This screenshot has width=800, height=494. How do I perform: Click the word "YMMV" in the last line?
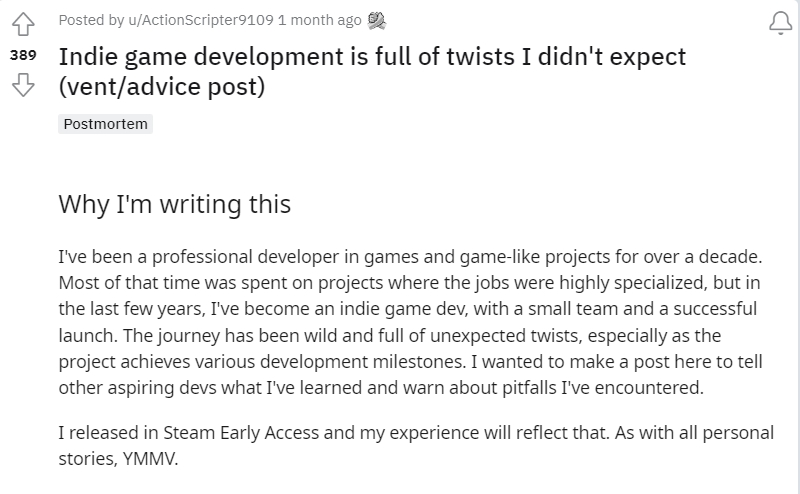(150, 458)
